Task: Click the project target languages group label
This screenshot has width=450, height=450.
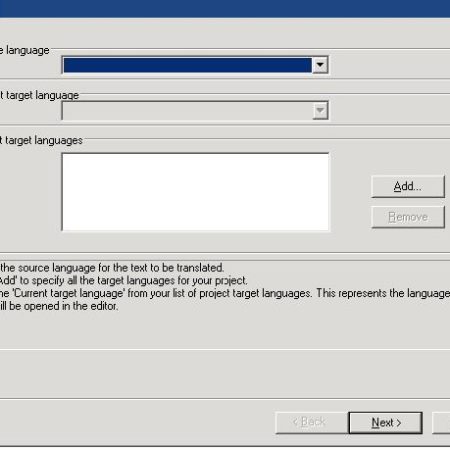Action: 41,141
